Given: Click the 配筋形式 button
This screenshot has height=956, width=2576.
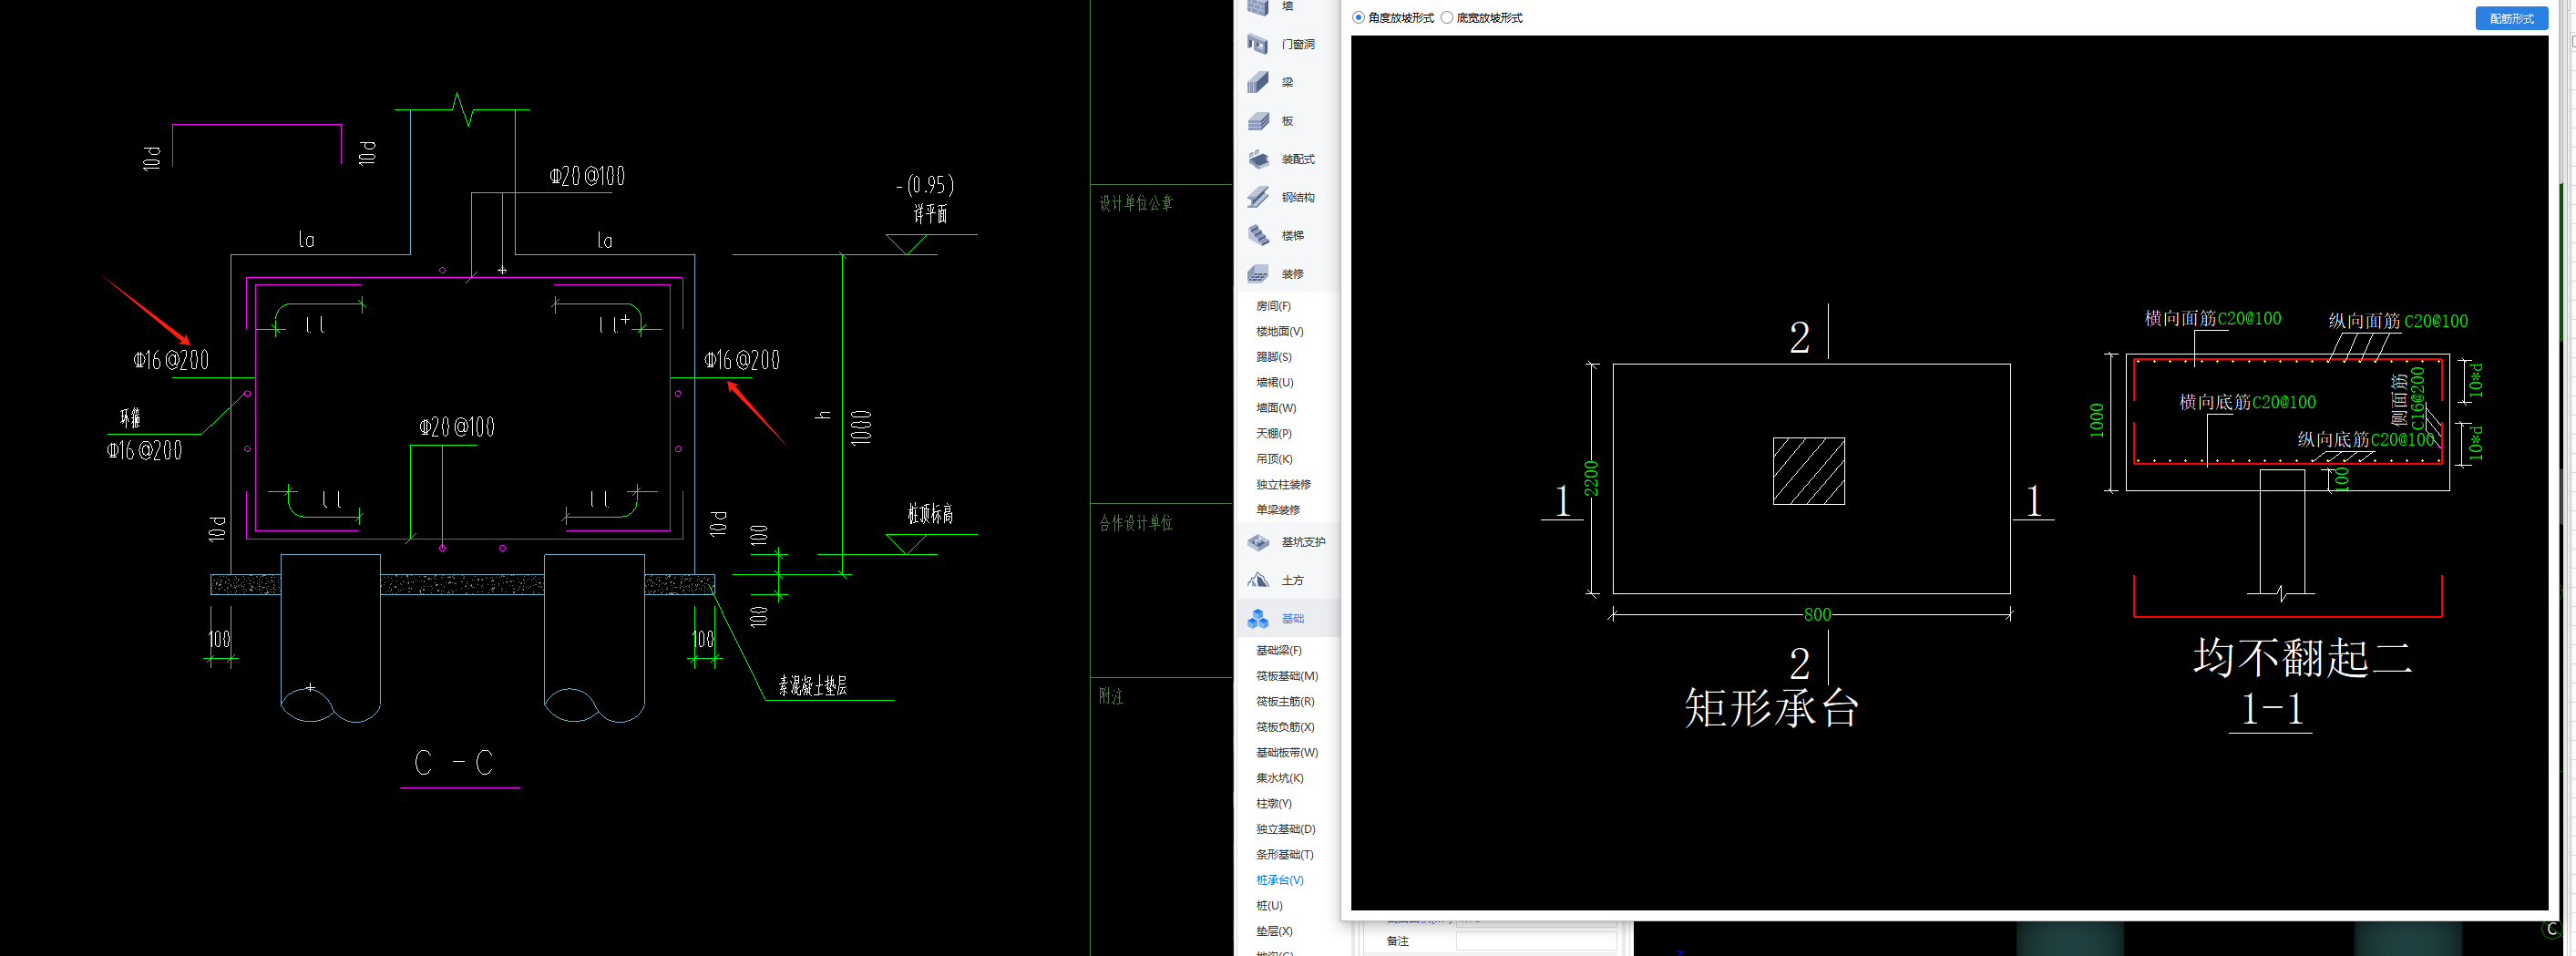Looking at the screenshot, I should click(x=2510, y=18).
